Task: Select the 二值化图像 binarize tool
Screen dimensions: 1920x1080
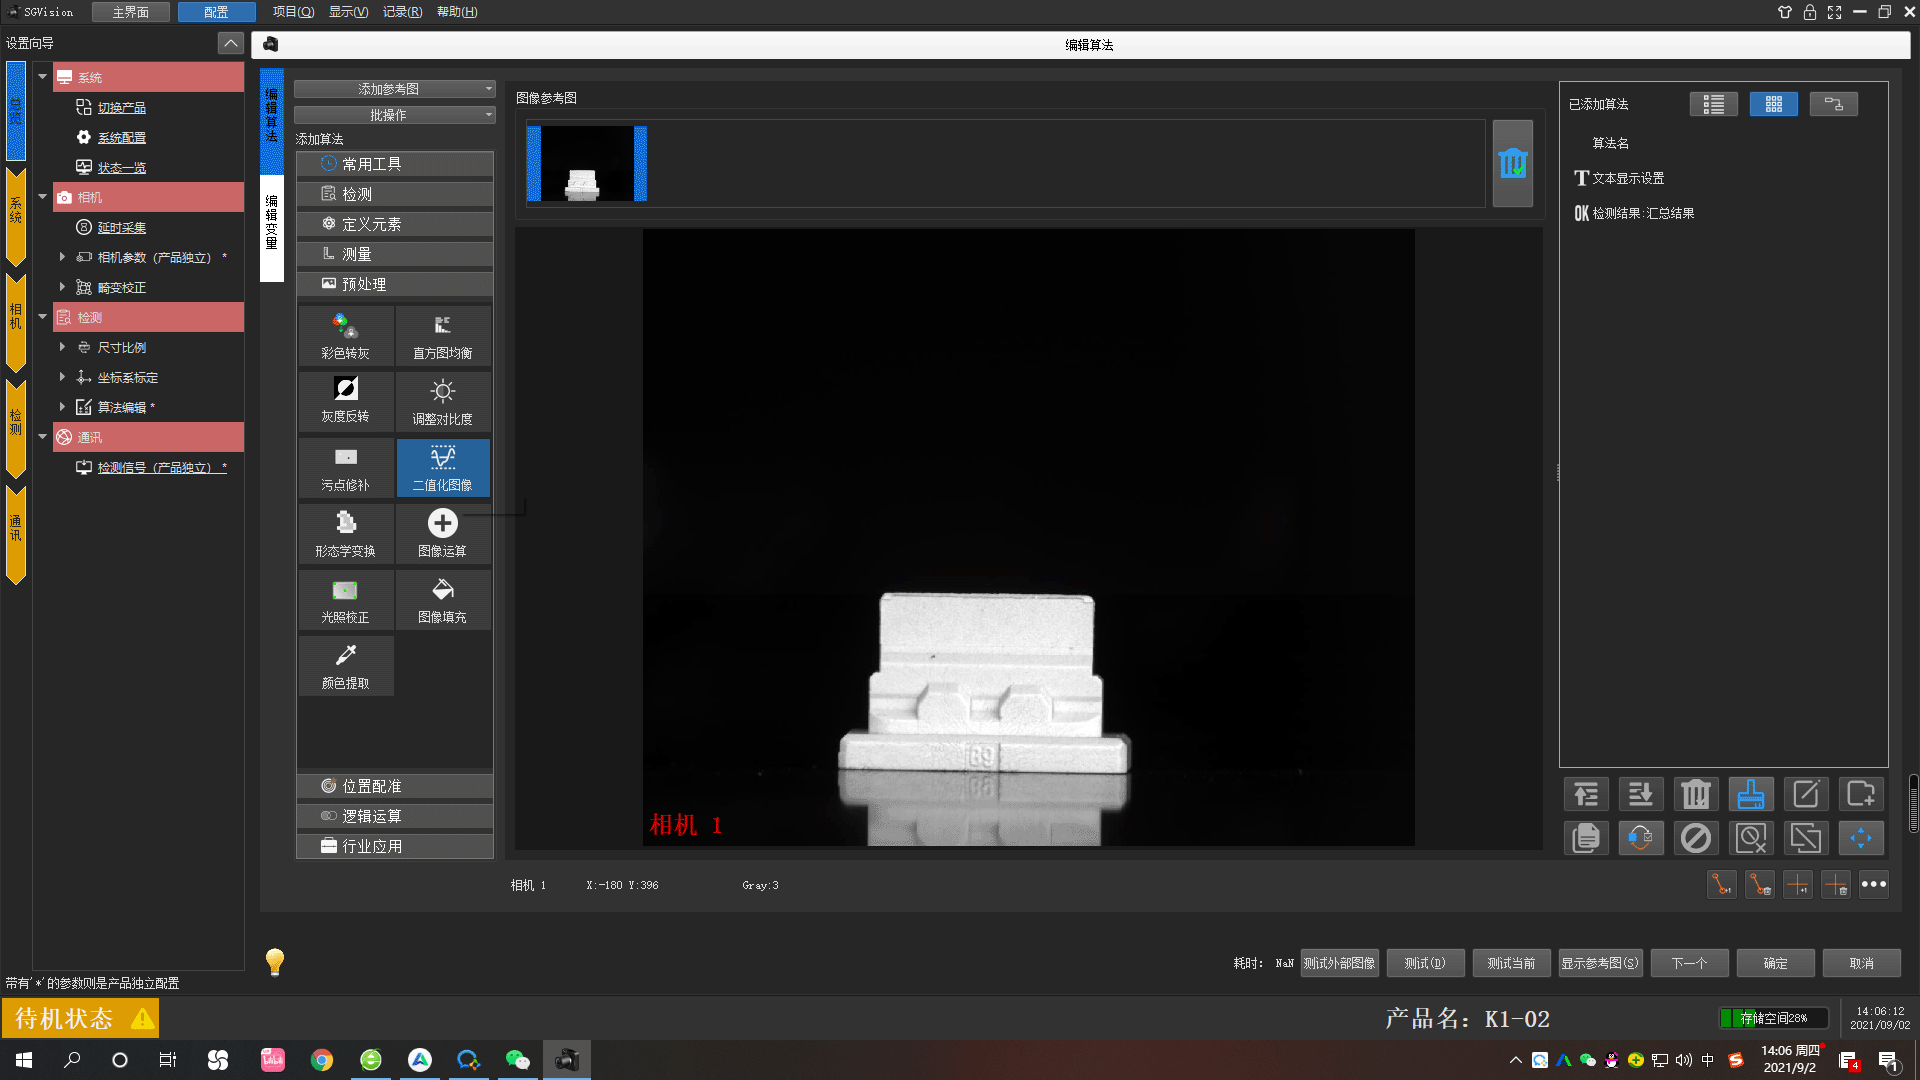Action: (x=443, y=467)
